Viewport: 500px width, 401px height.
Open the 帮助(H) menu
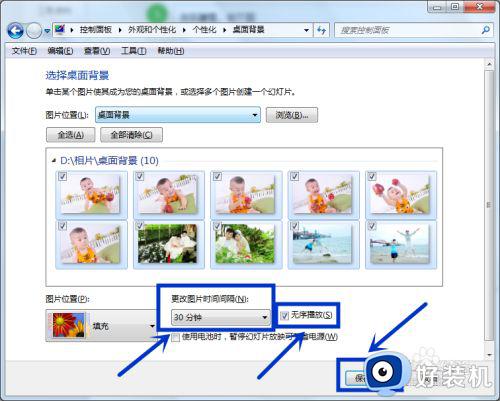(170, 51)
